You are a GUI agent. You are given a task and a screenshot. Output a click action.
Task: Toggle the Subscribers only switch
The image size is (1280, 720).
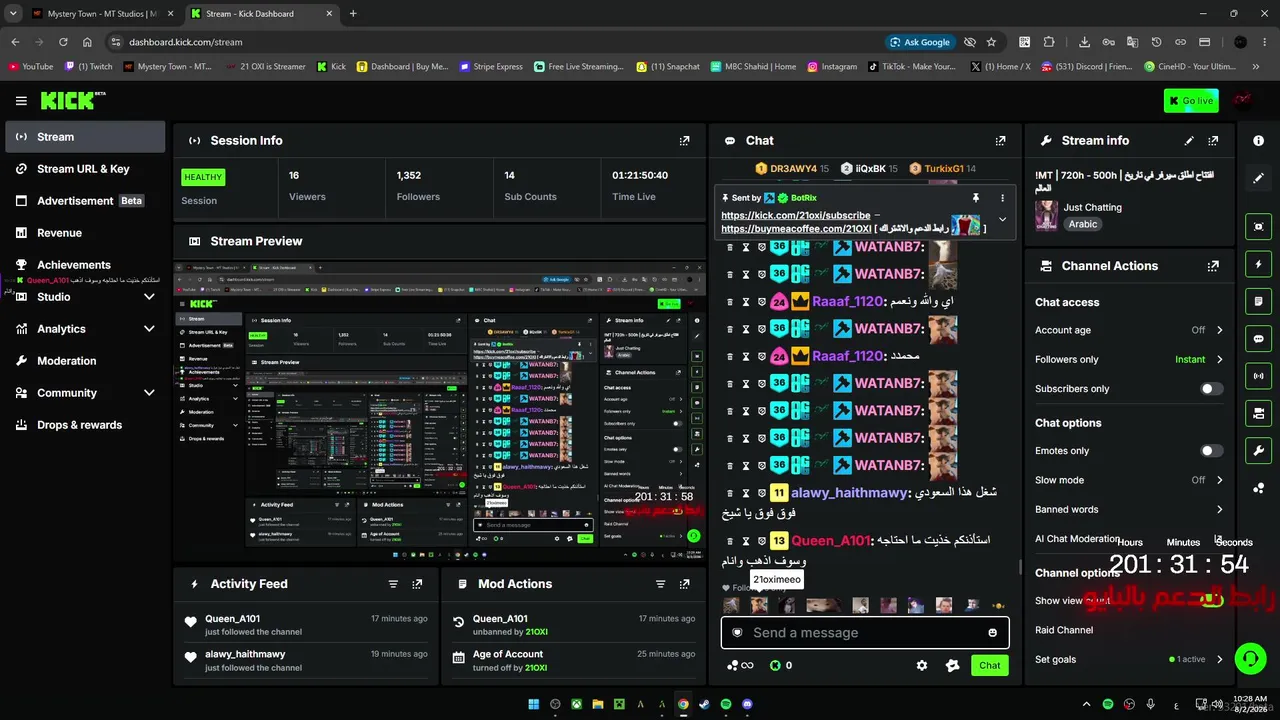[1211, 389]
